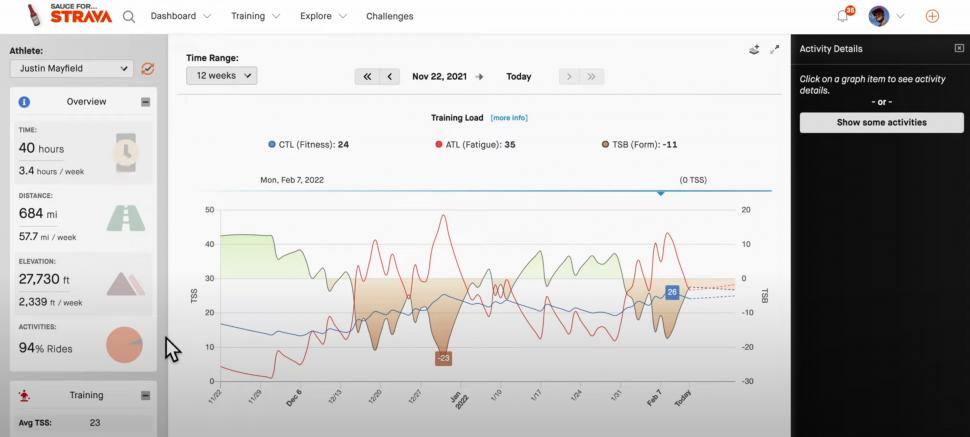Go to the next period arrow
The image size is (970, 437).
(569, 77)
